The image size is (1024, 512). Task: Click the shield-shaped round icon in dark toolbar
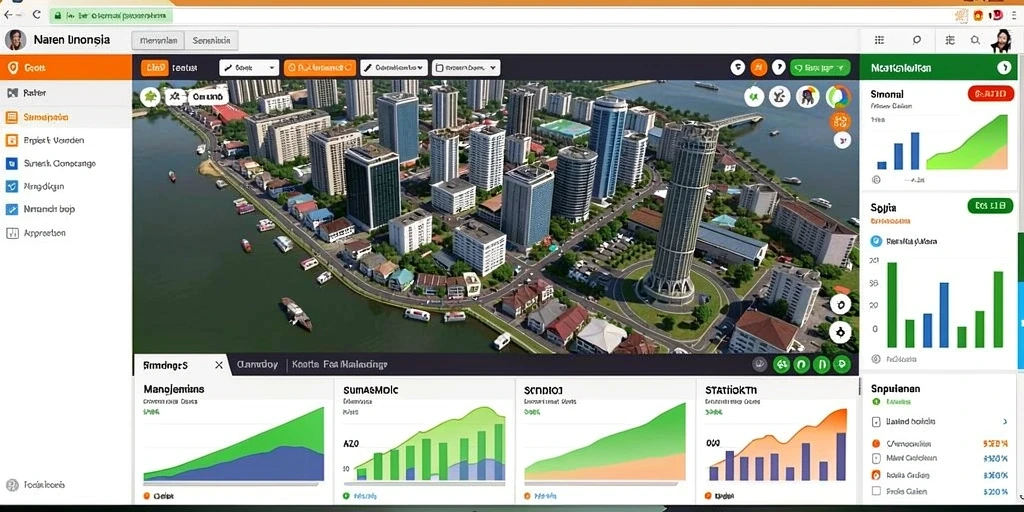(737, 67)
